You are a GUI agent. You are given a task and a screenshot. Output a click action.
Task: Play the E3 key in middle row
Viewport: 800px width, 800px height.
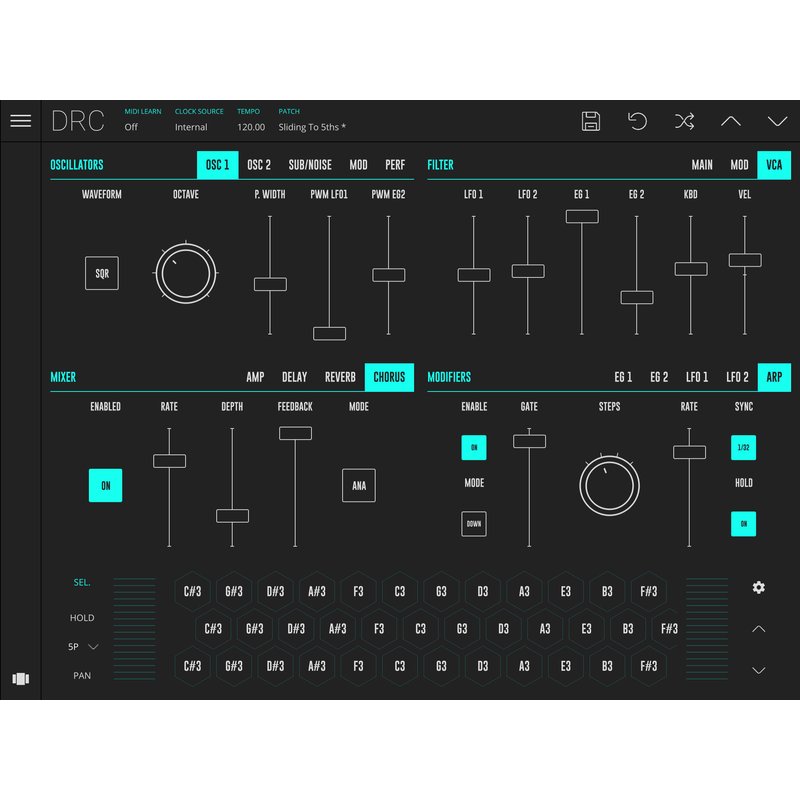[586, 629]
